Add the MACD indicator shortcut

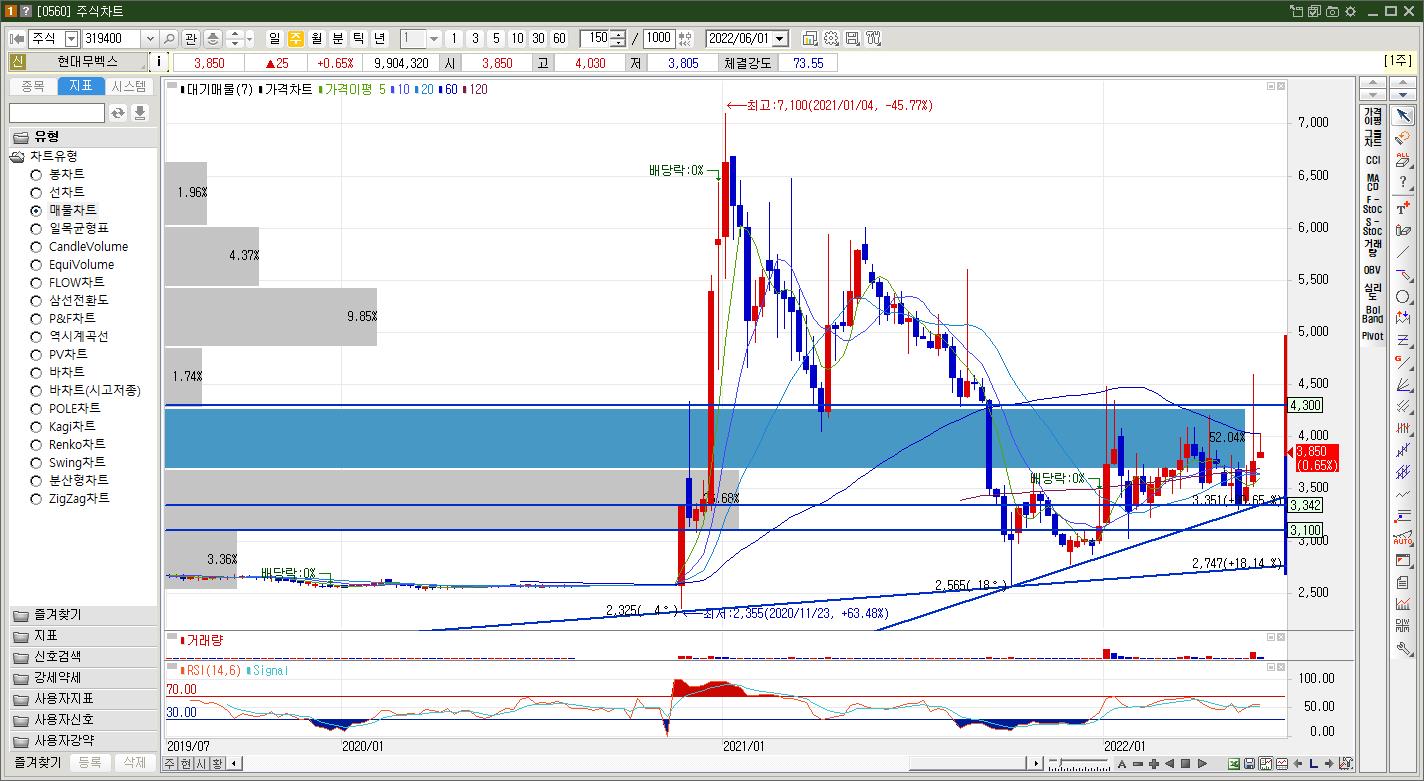click(x=1373, y=182)
